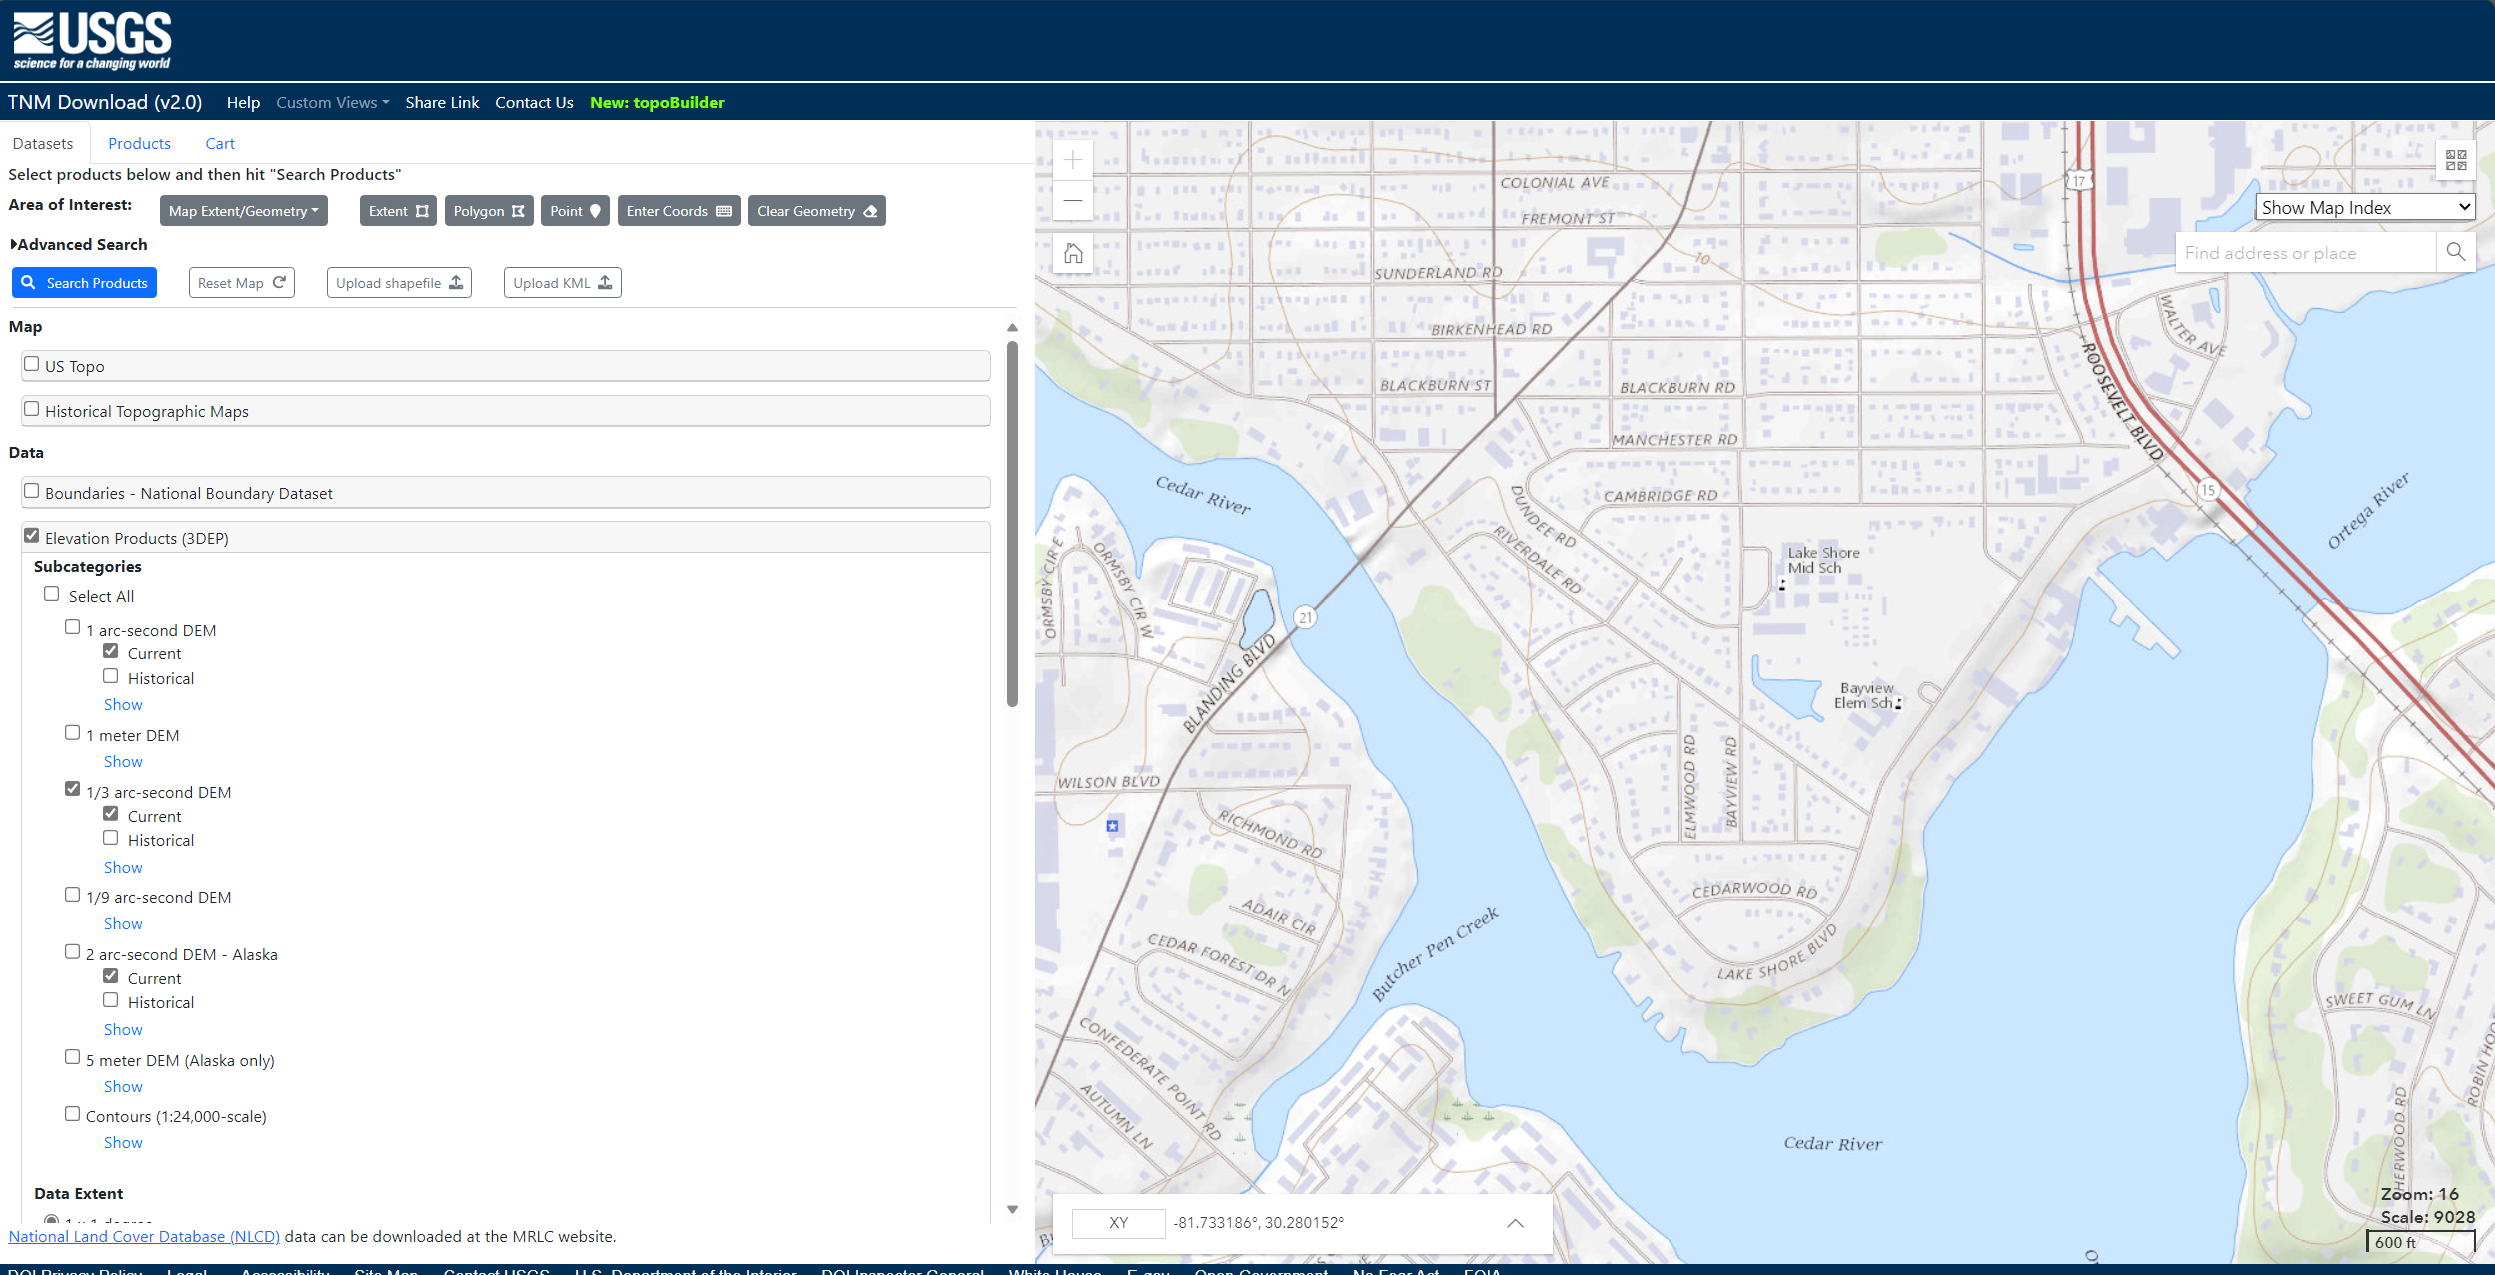The image size is (2495, 1275).
Task: Switch to the Products tab
Action: [139, 144]
